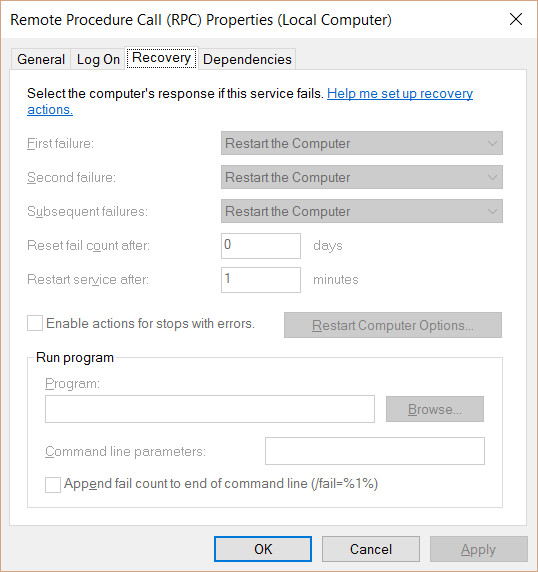Expand the First failure dropdown
This screenshot has width=538, height=572.
(361, 143)
